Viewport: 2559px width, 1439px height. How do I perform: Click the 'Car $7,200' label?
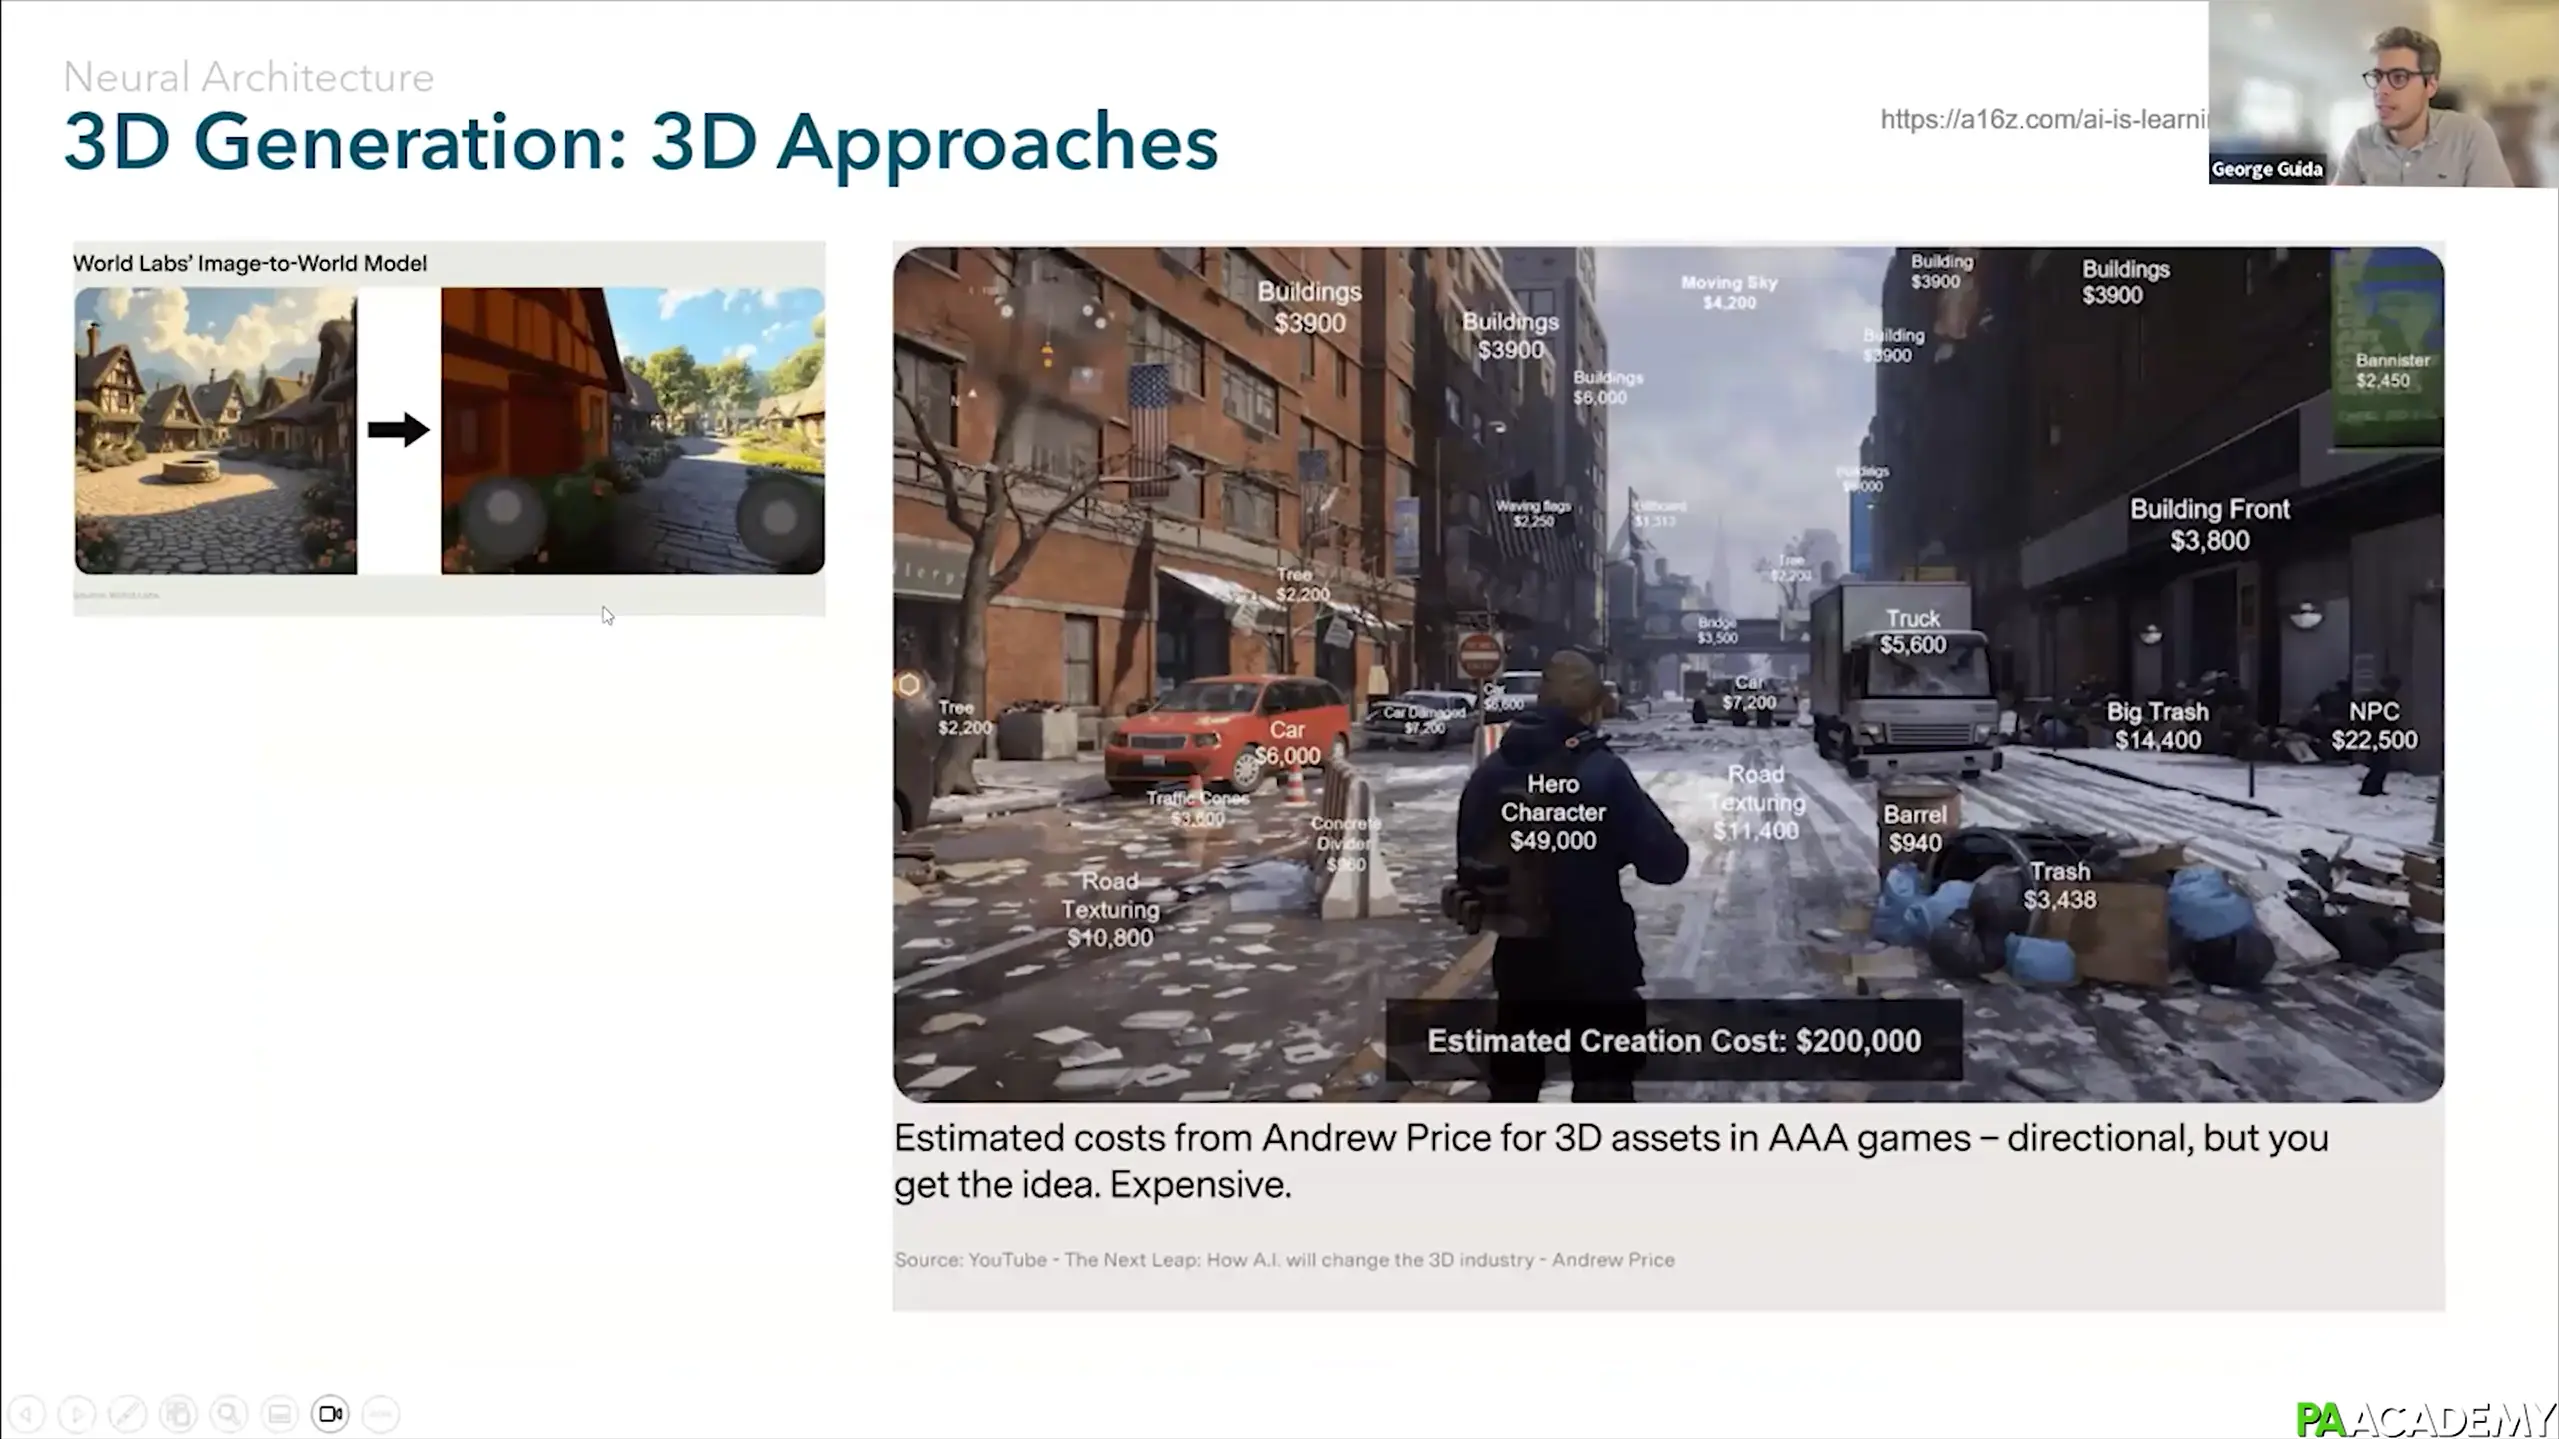click(1749, 692)
